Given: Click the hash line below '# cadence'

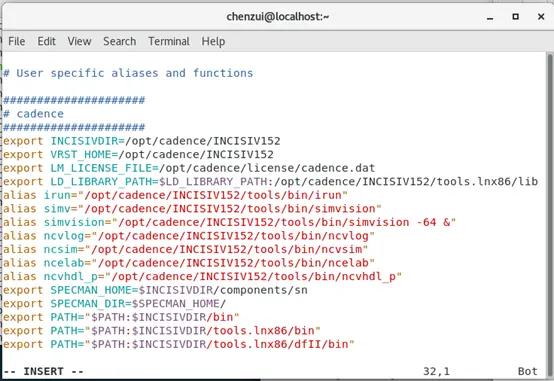Looking at the screenshot, I should (74, 127).
